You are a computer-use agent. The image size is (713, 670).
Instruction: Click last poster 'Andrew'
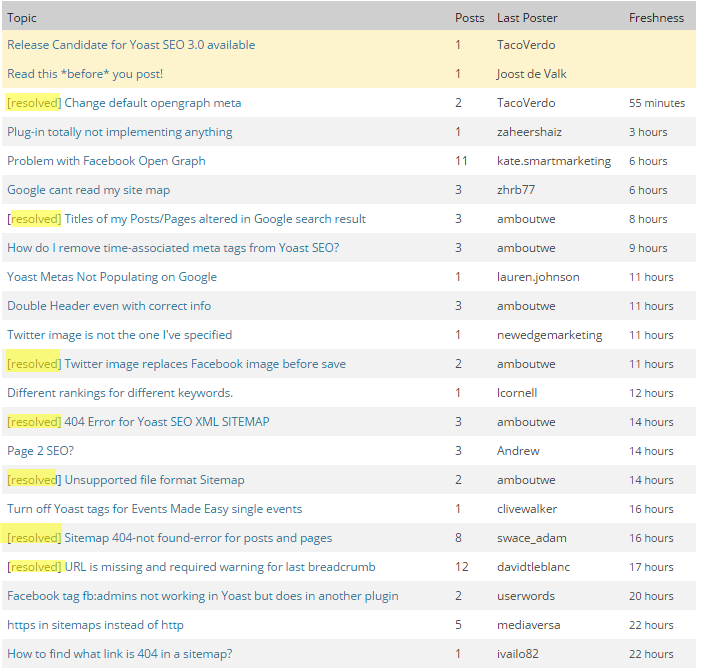coord(518,451)
